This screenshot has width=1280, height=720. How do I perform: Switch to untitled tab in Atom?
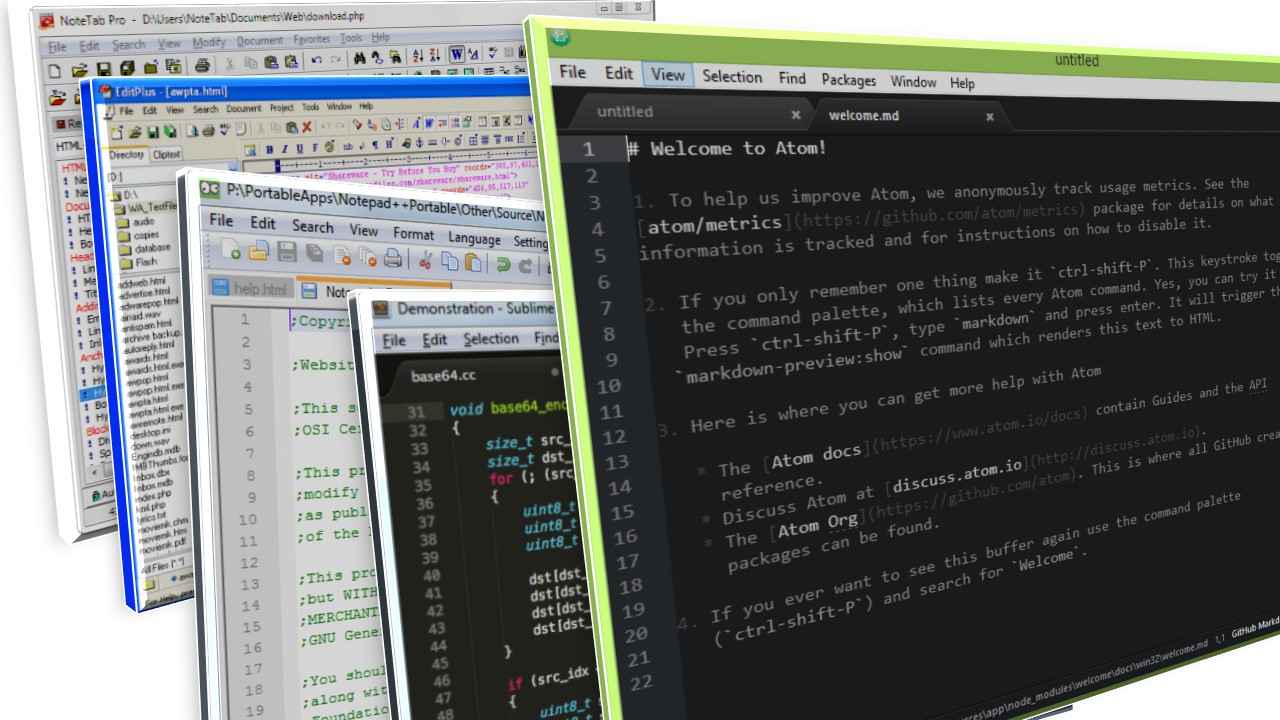pyautogui.click(x=625, y=111)
